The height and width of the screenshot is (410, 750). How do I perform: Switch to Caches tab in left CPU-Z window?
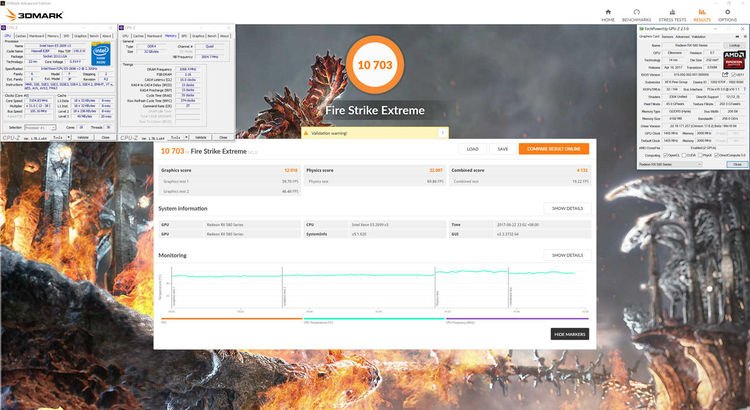[21, 36]
